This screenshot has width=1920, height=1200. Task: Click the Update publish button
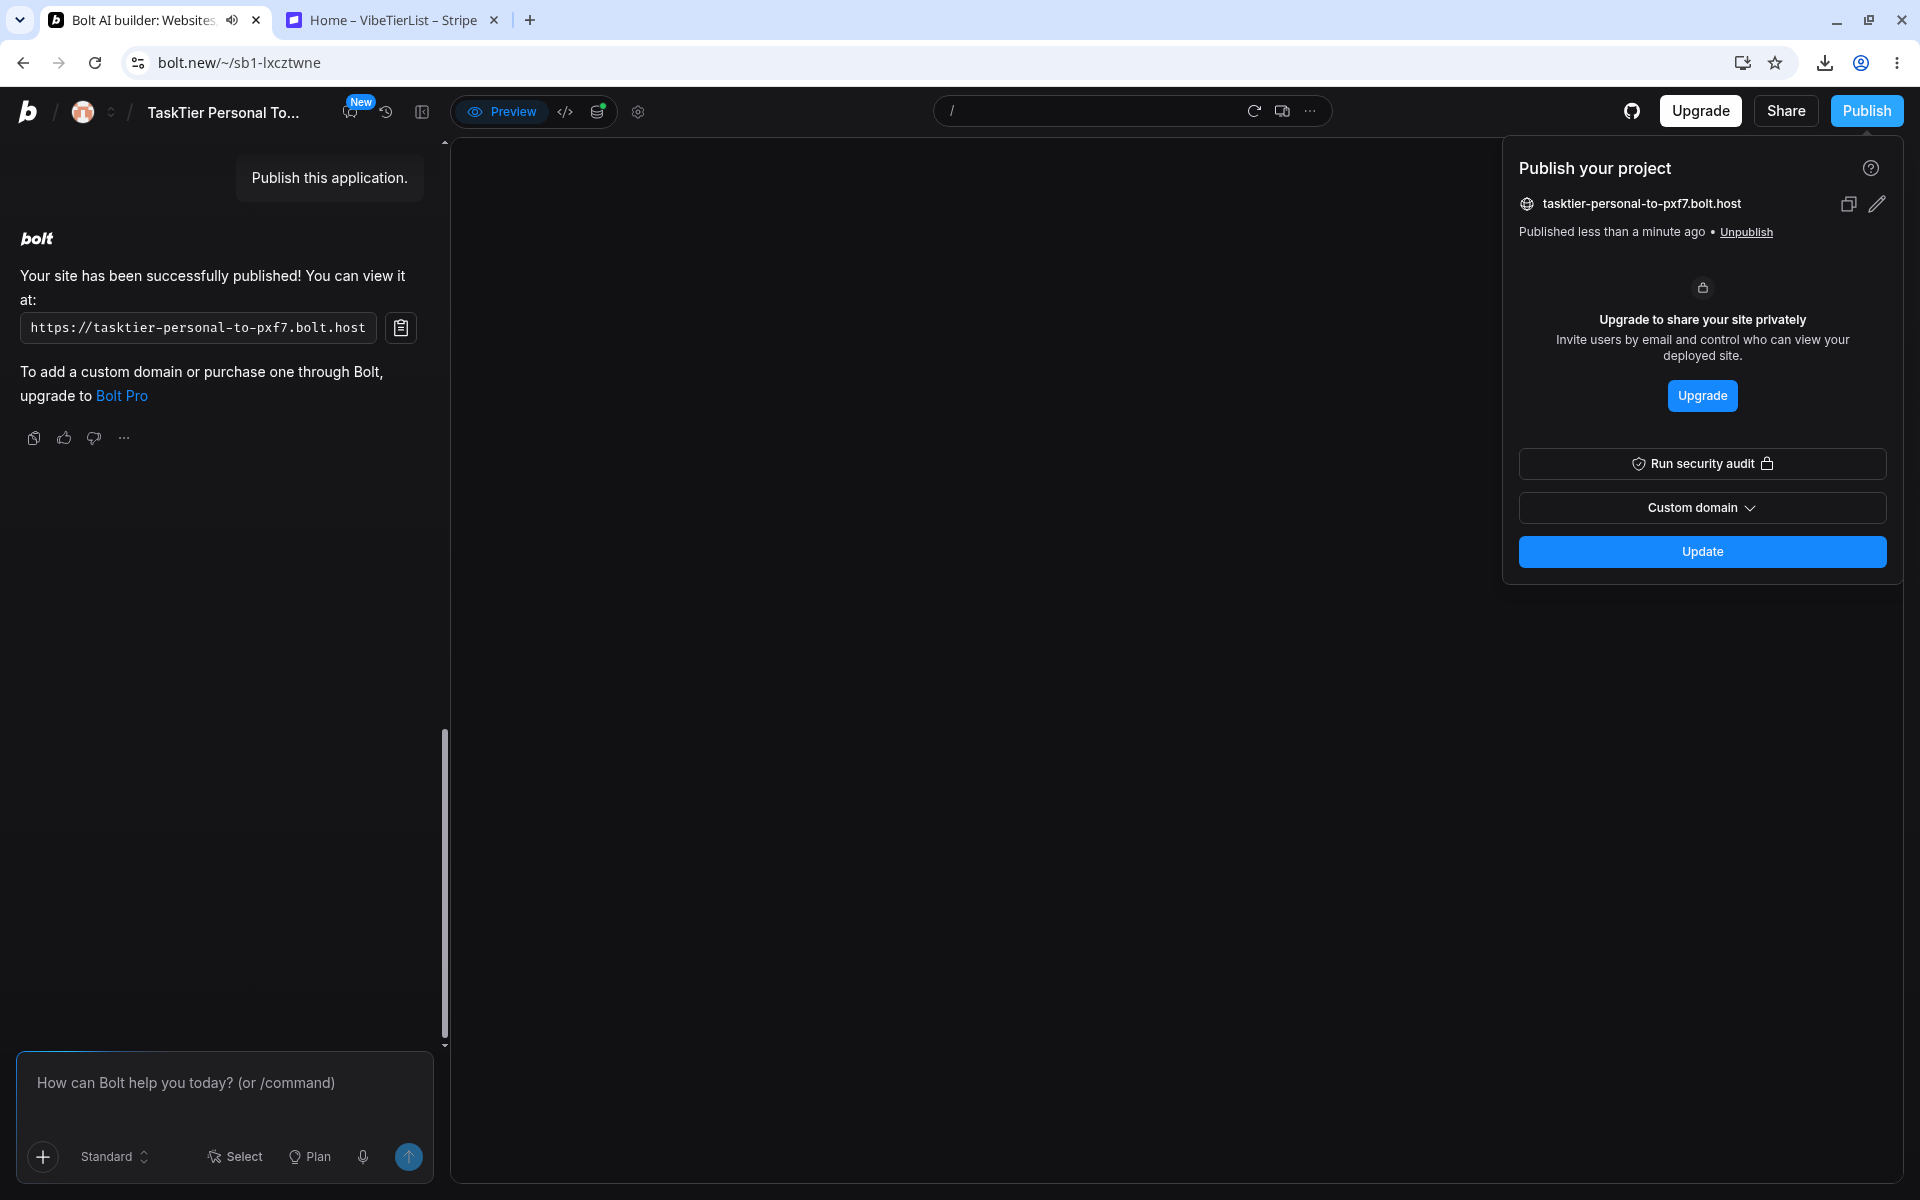point(1702,552)
